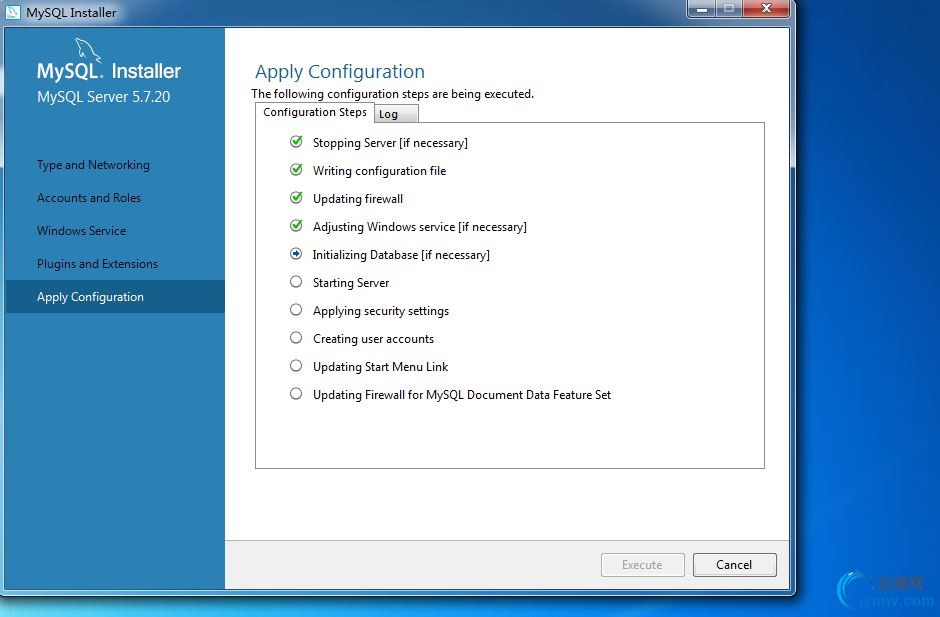The height and width of the screenshot is (617, 940).
Task: Click pending circle beside Starting Server
Action: pos(296,282)
